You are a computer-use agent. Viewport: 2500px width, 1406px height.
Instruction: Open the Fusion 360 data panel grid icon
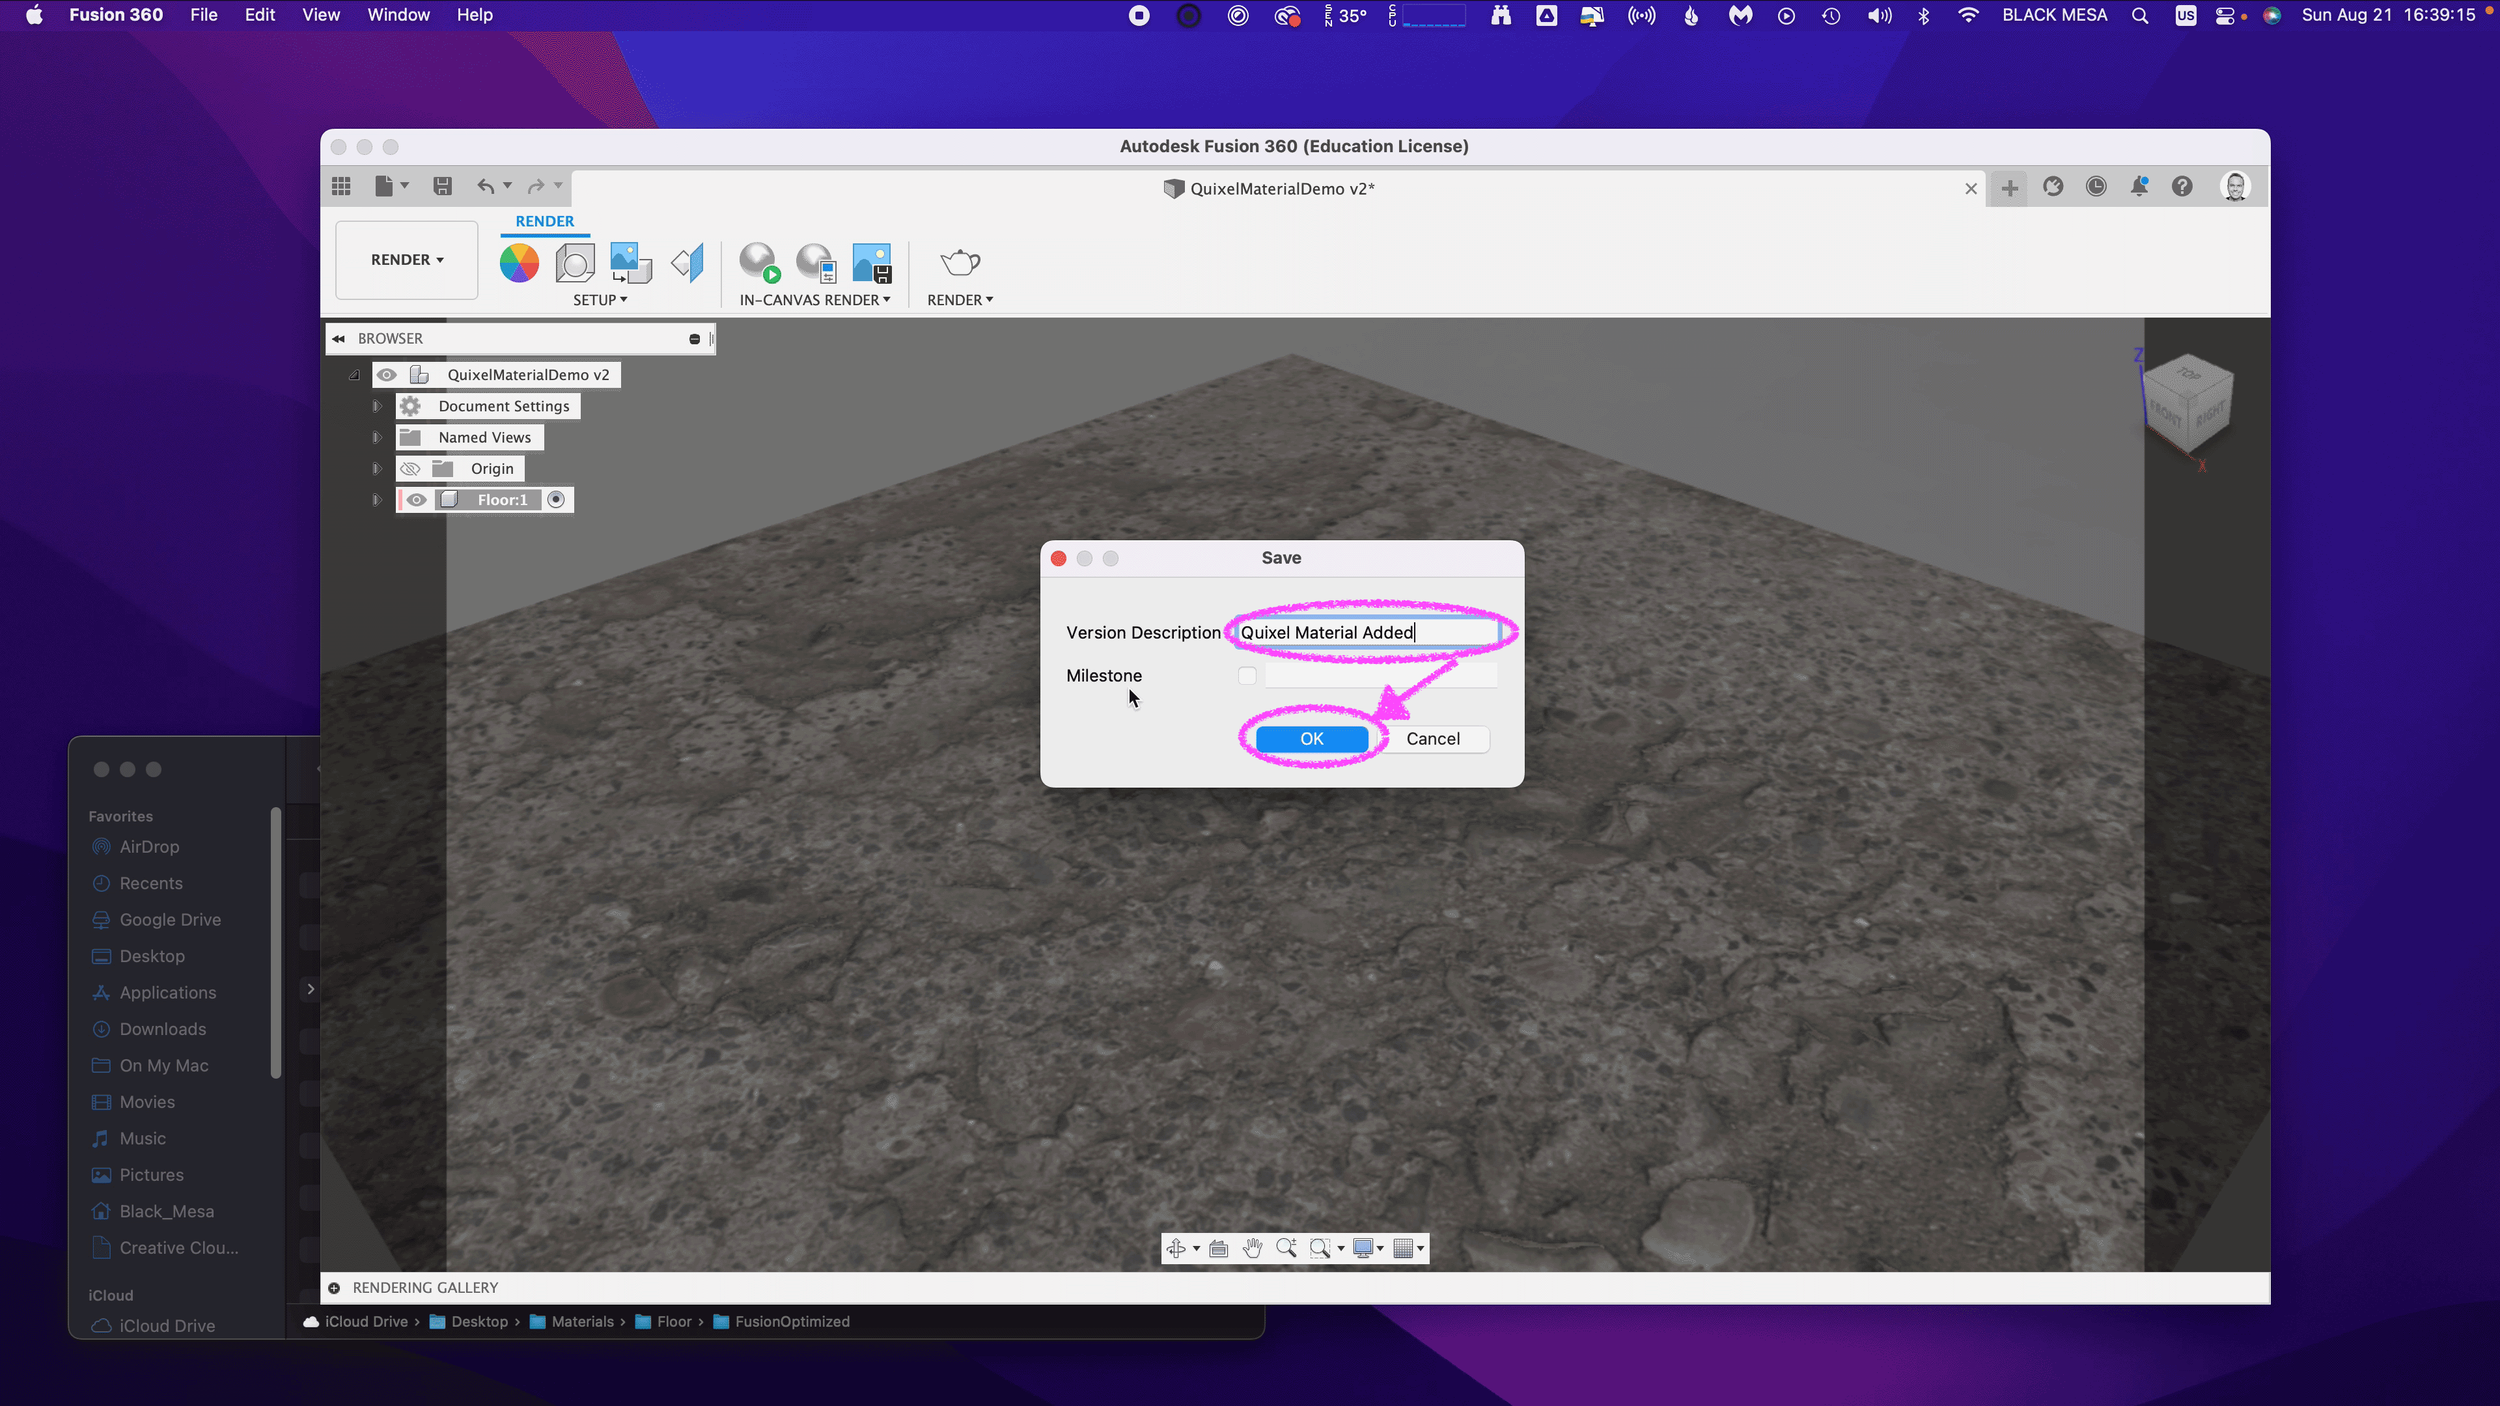pyautogui.click(x=341, y=186)
